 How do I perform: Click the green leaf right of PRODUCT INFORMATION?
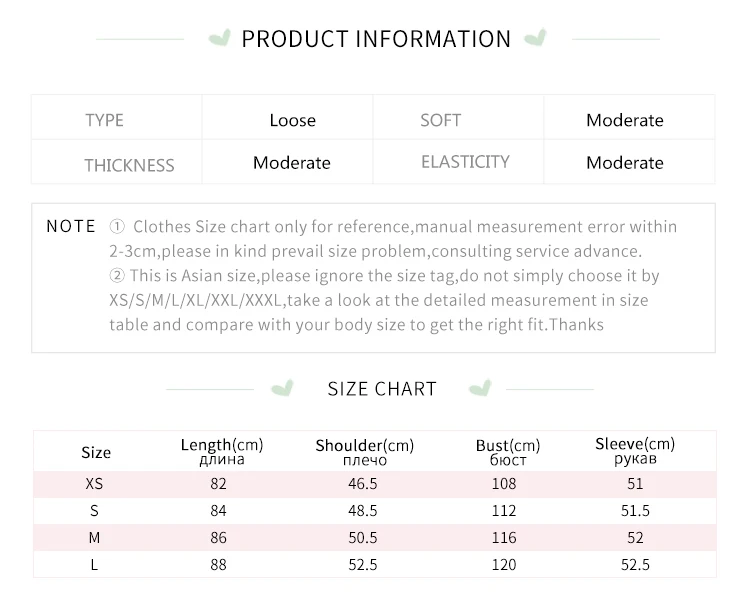(535, 39)
